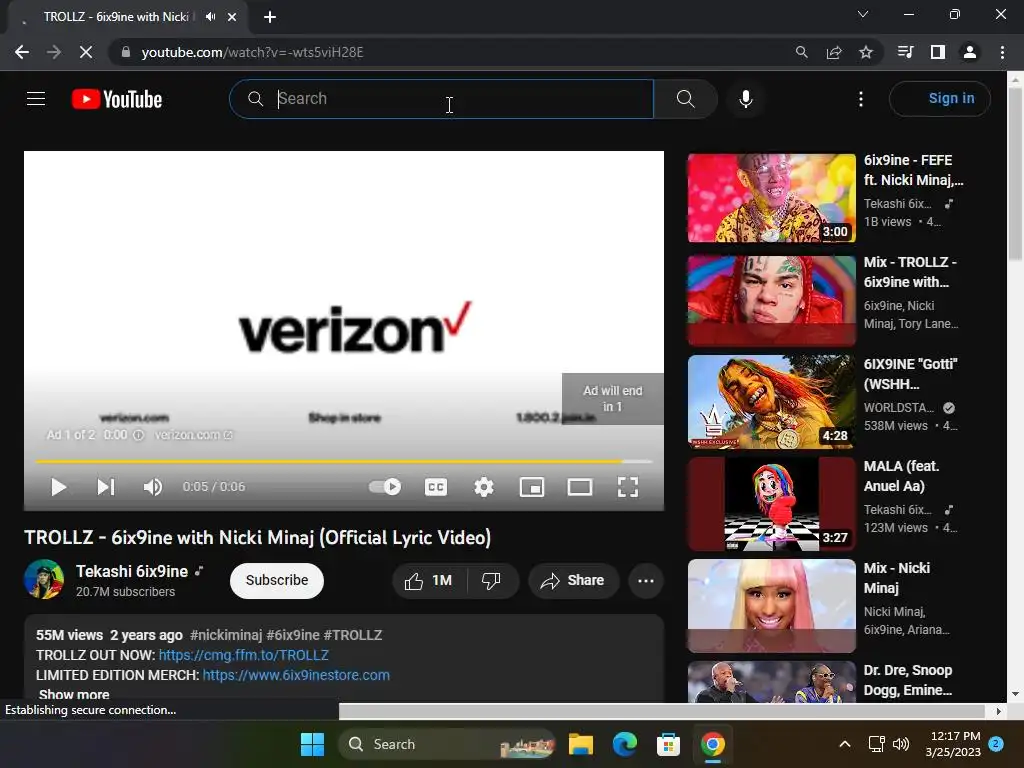Image resolution: width=1024 pixels, height=768 pixels.
Task: Dislike the video with thumbs down
Action: pyautogui.click(x=491, y=581)
